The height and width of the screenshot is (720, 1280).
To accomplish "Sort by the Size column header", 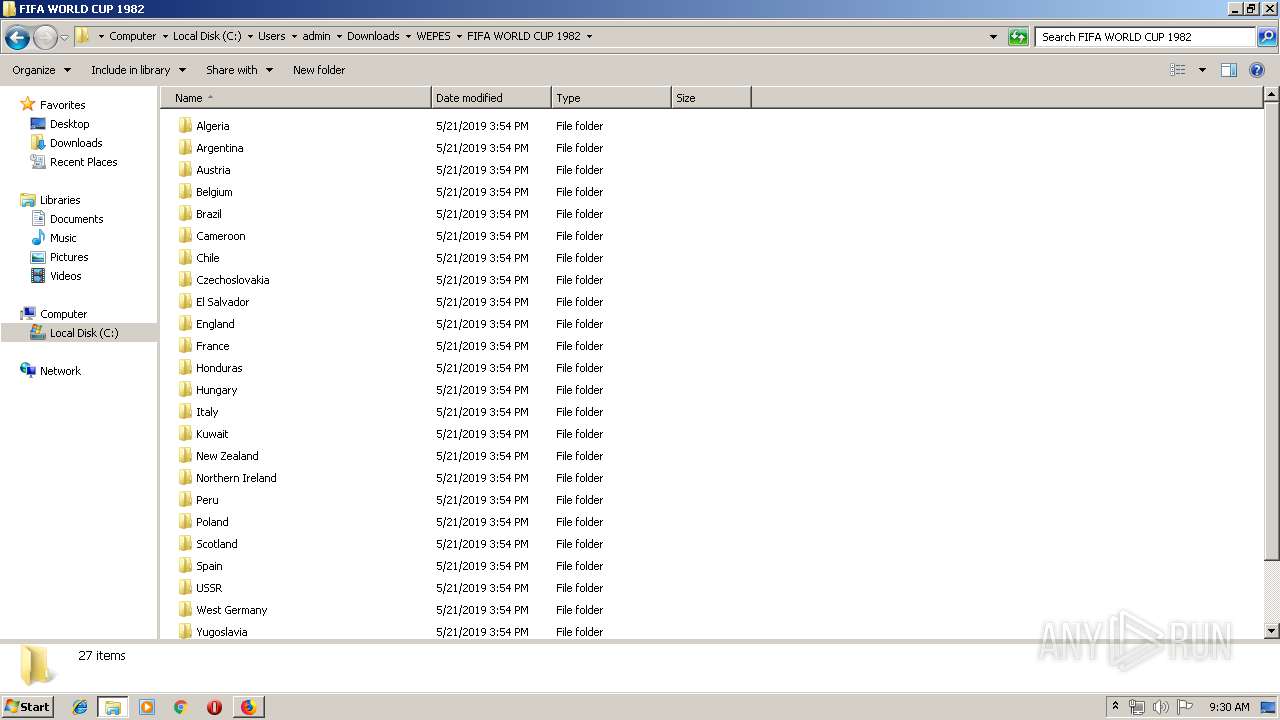I will click(x=711, y=98).
